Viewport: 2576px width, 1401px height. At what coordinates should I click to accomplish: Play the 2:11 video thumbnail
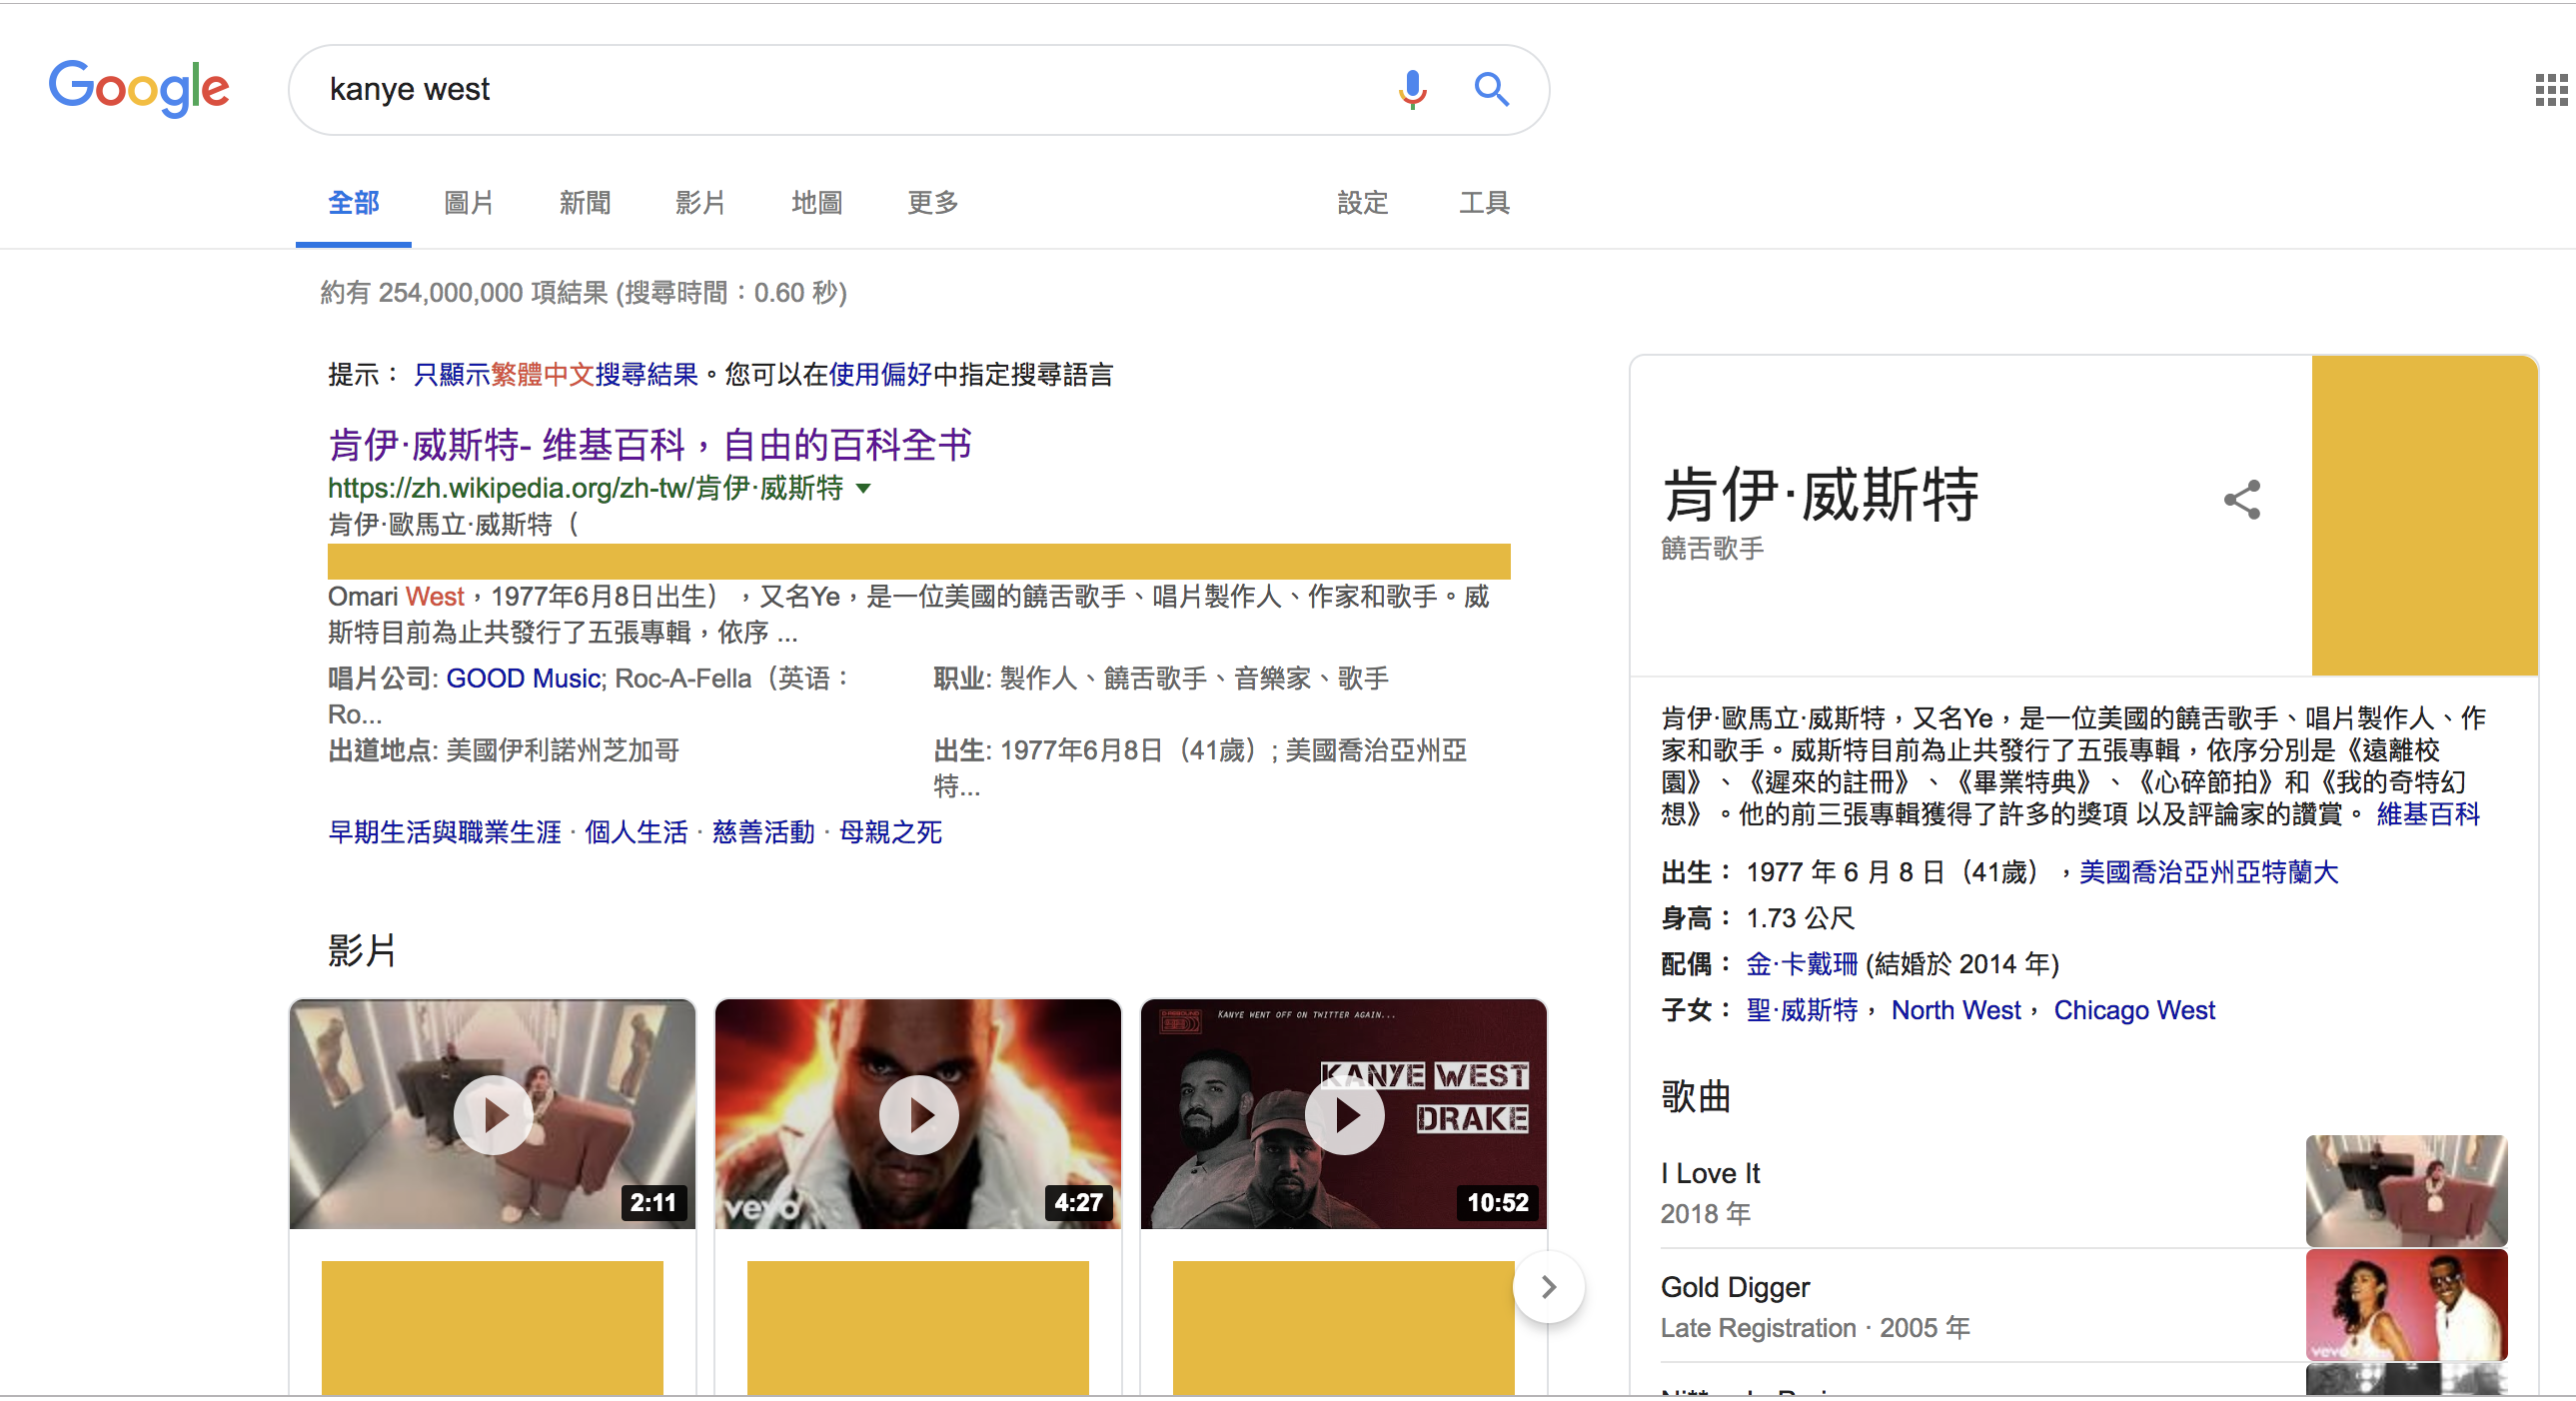point(492,1114)
